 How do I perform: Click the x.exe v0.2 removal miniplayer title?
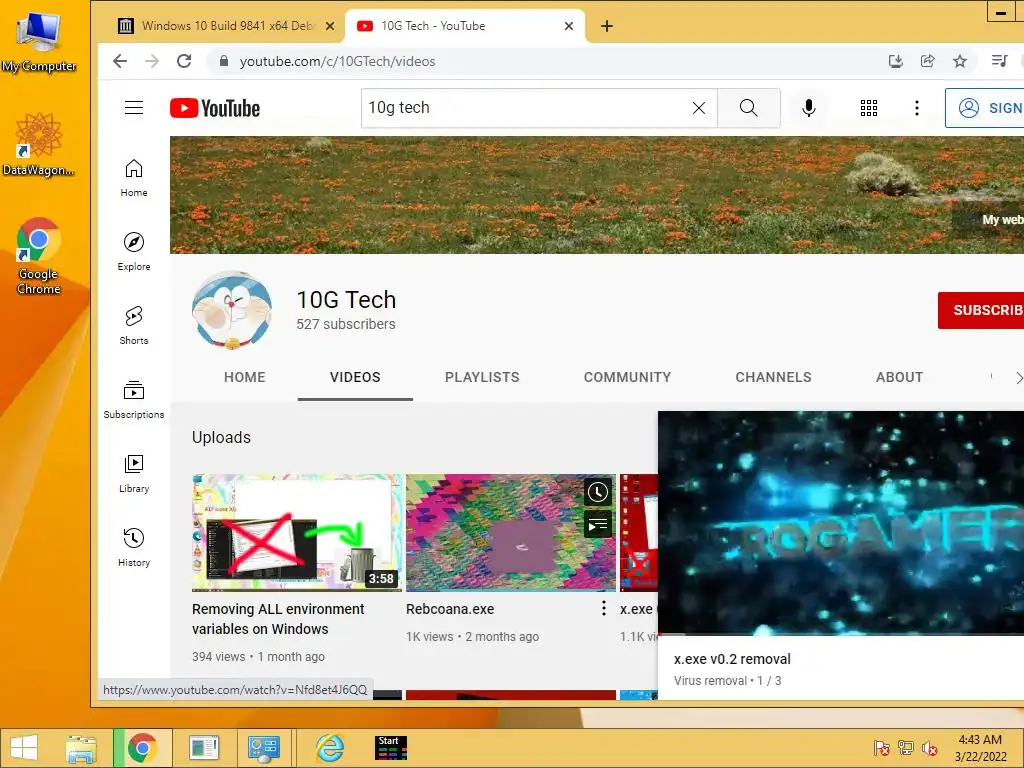coord(732,659)
